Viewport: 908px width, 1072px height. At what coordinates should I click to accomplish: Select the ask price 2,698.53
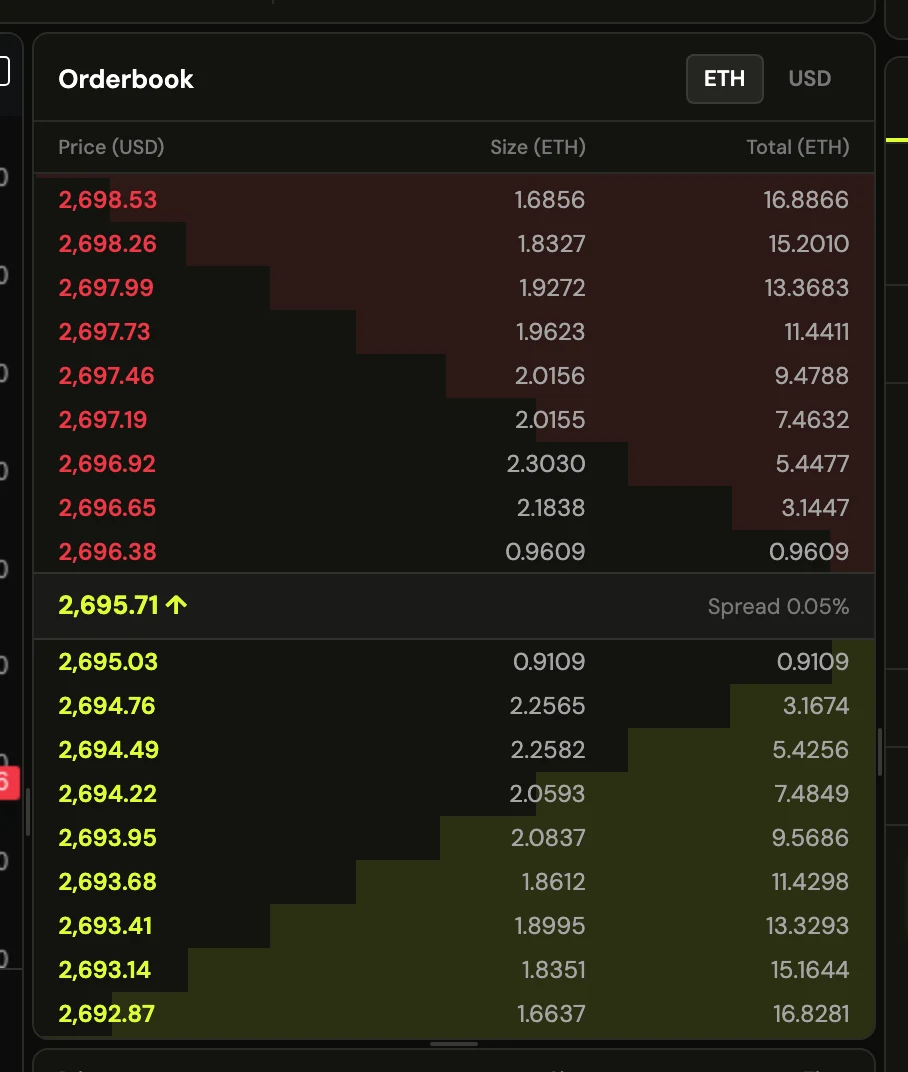click(108, 200)
